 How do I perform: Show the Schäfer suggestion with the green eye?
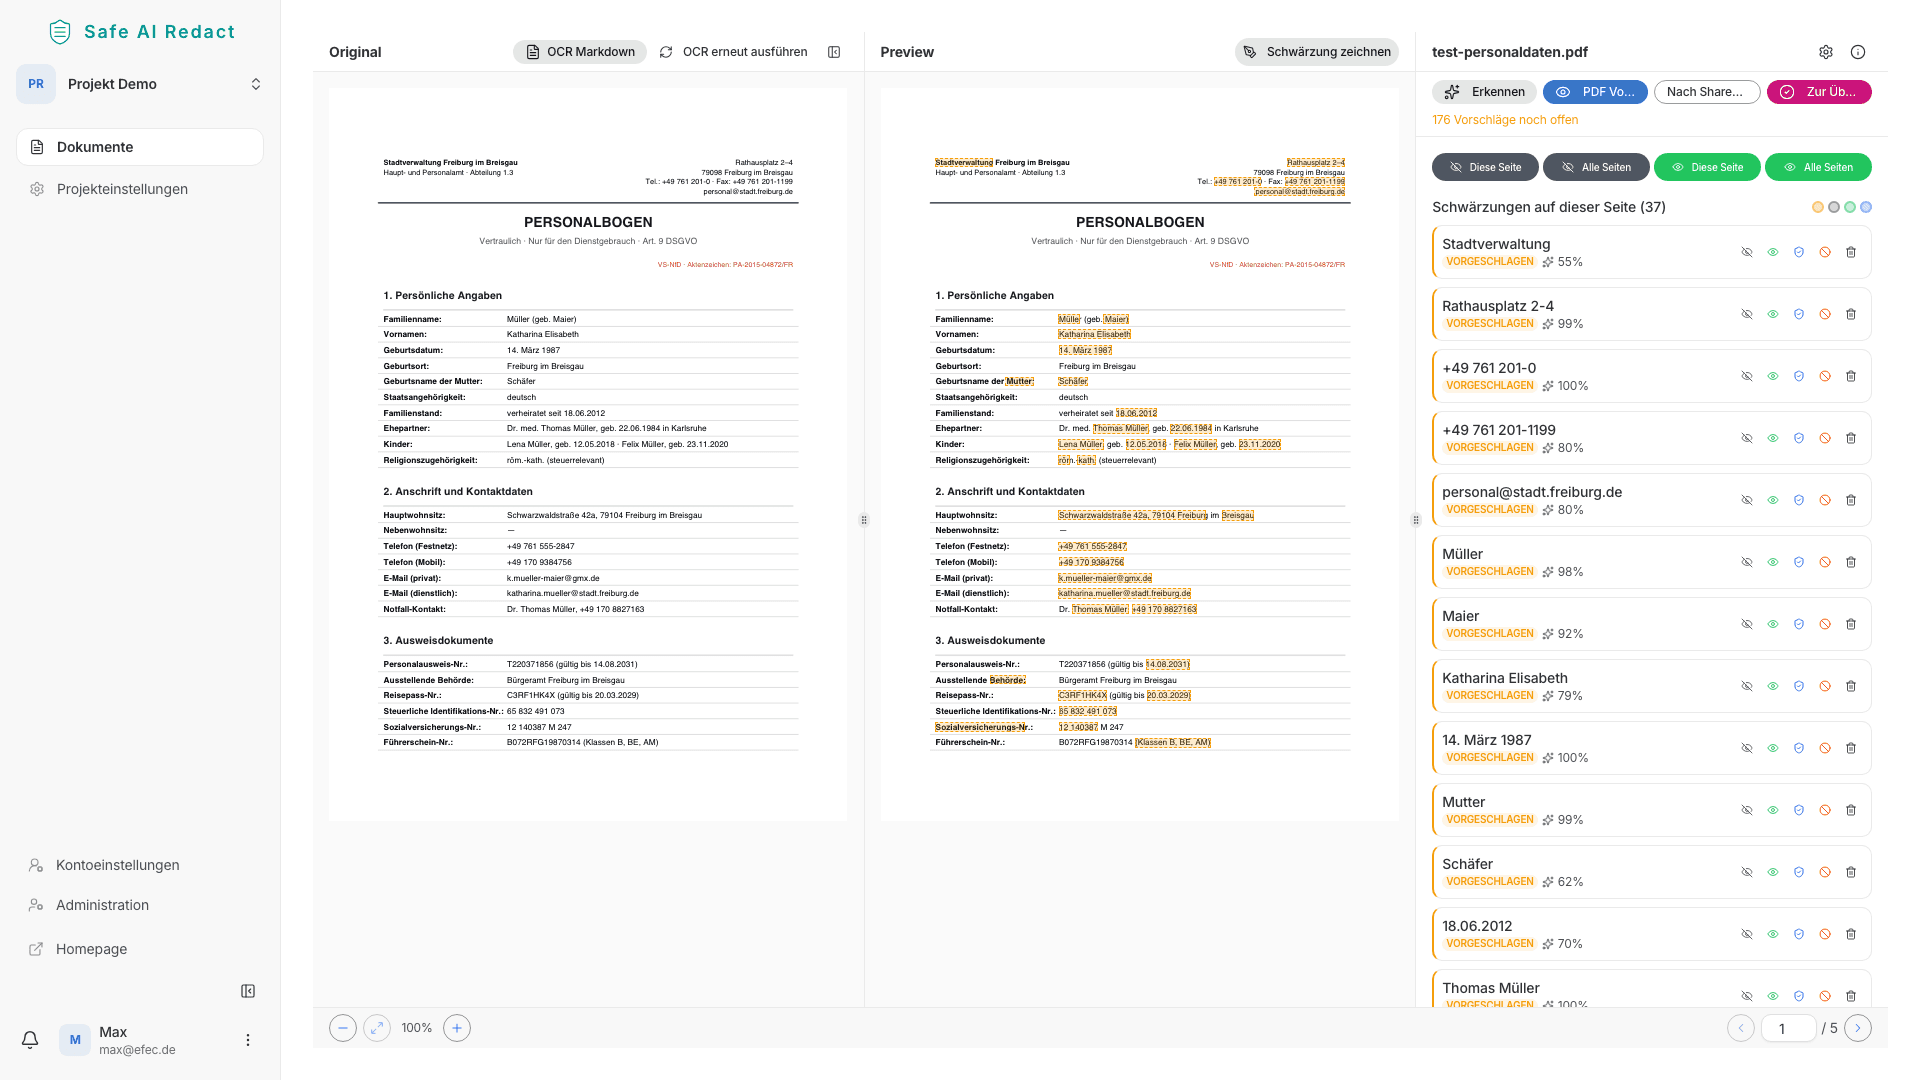1773,872
